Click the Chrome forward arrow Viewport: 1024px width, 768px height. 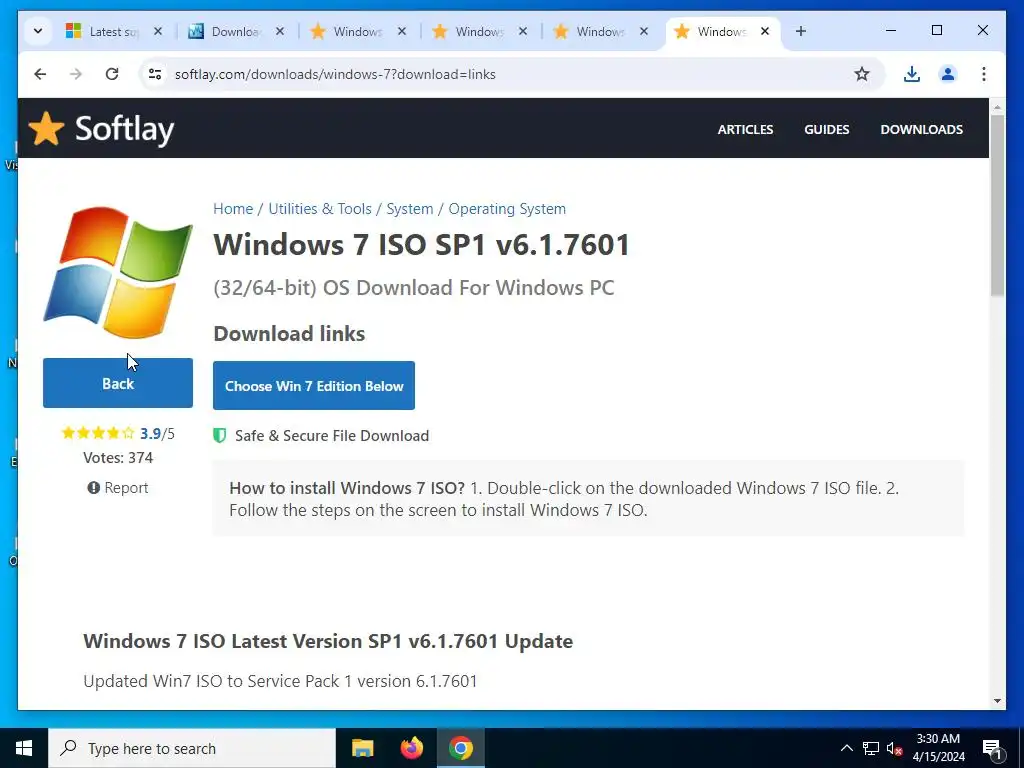pyautogui.click(x=76, y=74)
